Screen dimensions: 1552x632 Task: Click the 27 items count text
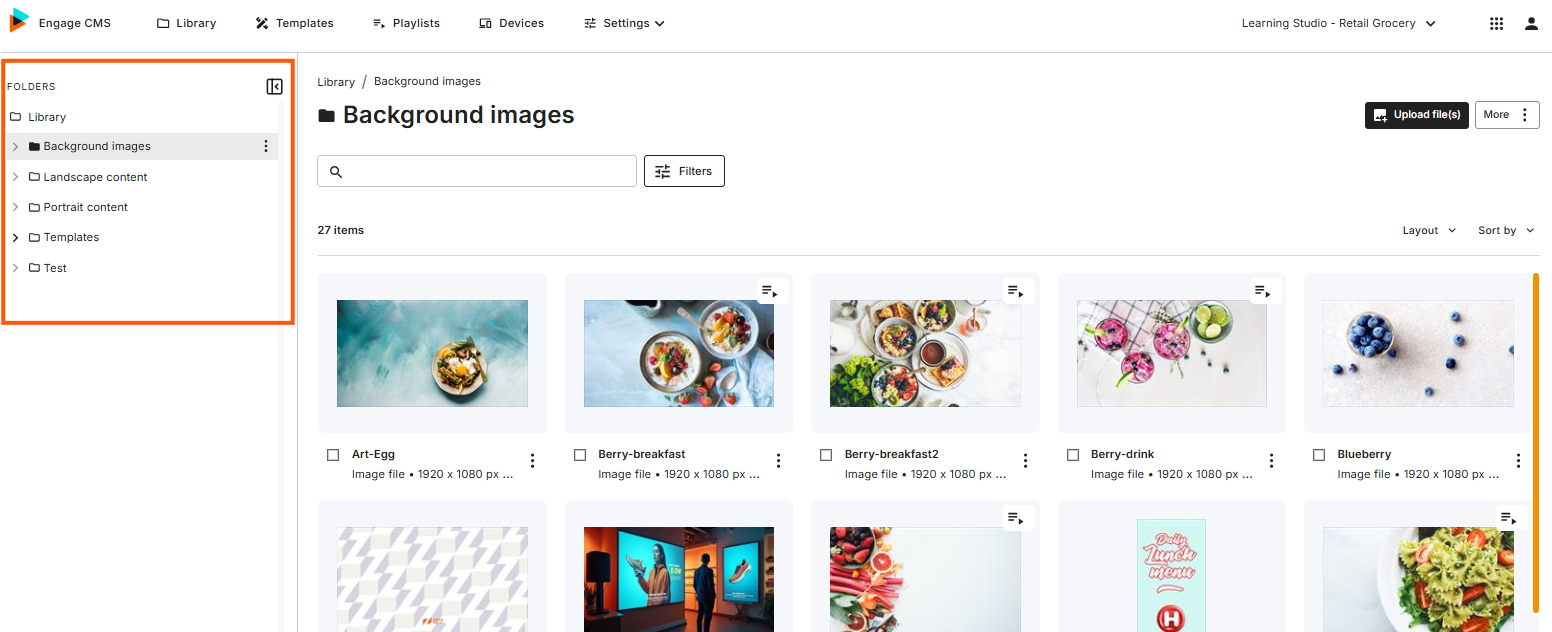point(340,230)
